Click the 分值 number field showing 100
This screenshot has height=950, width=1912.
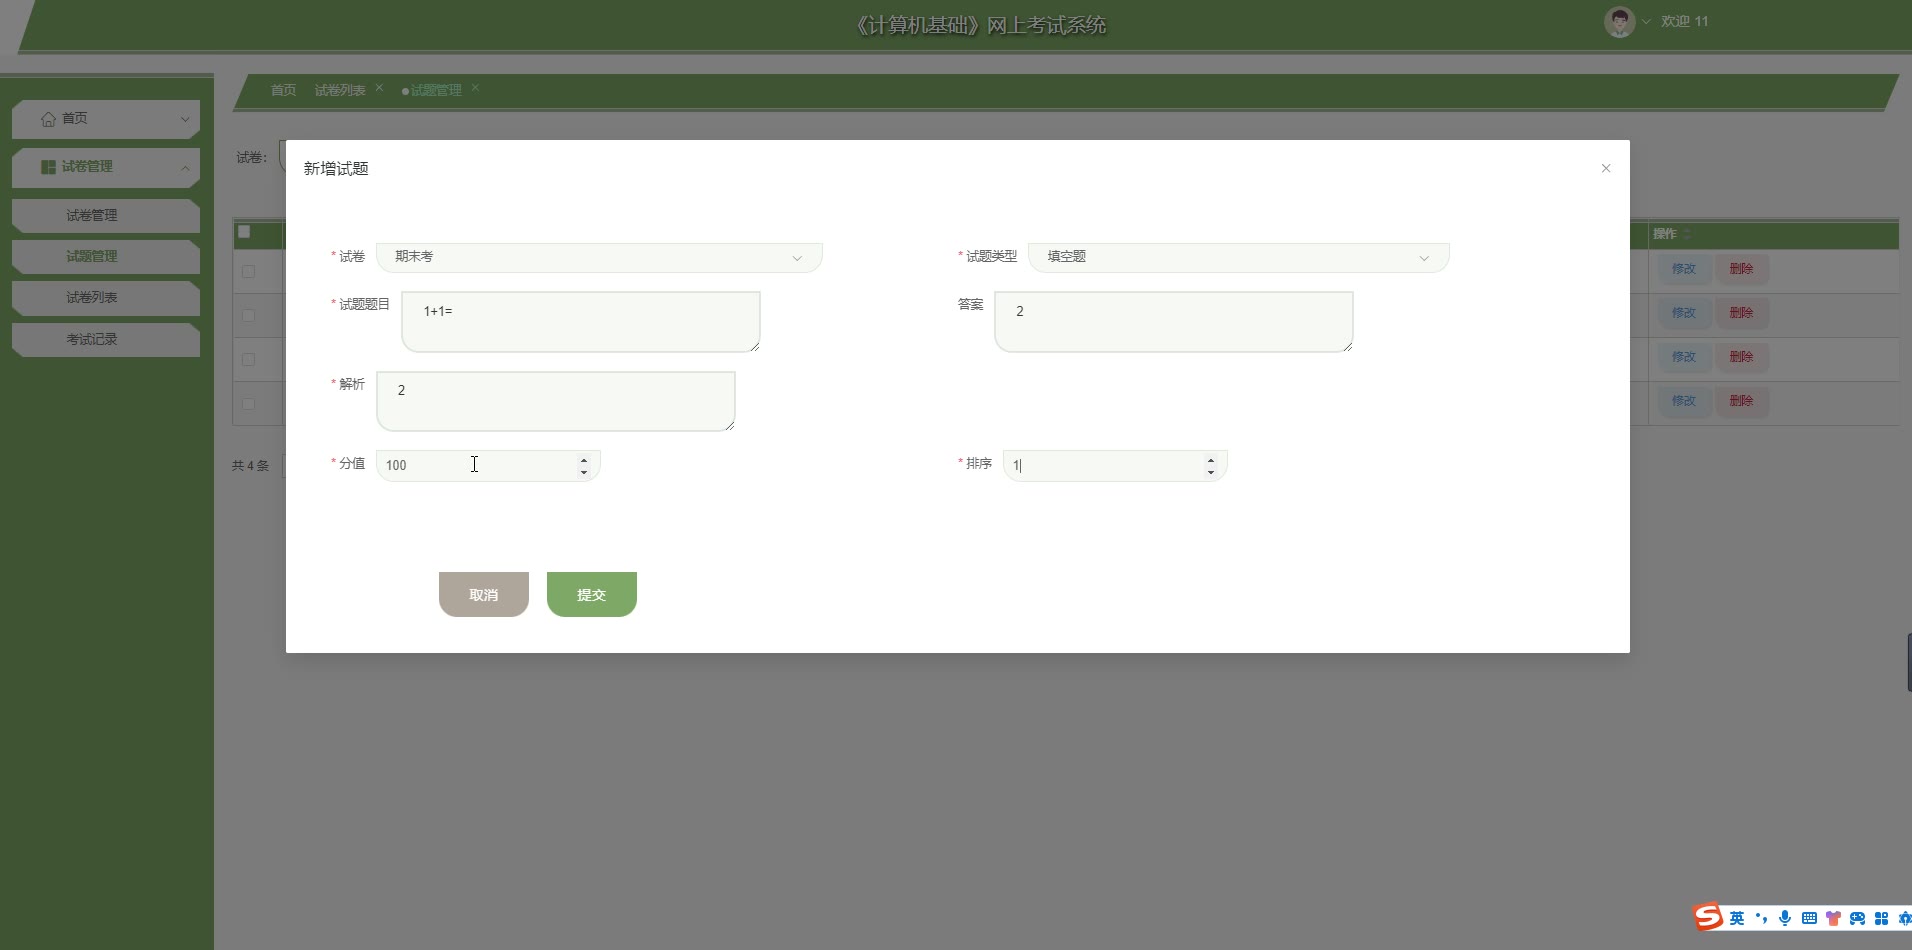(488, 465)
